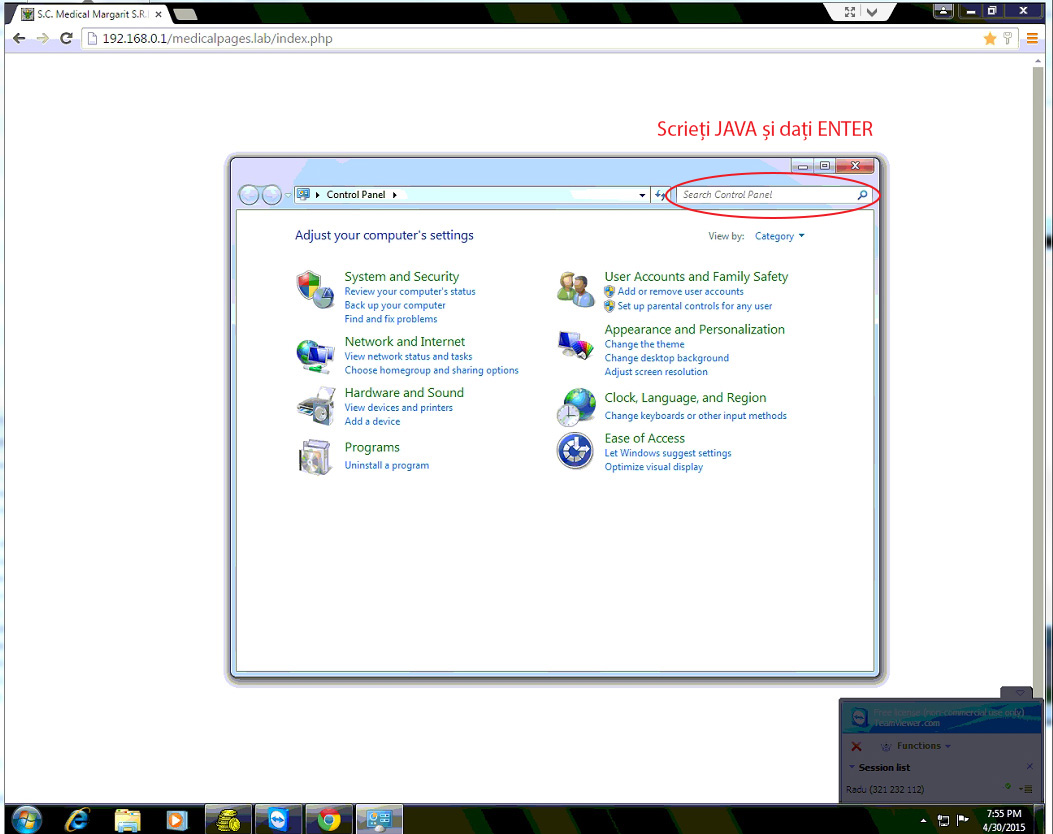Viewport: 1053px width, 834px height.
Task: Open Appearance and Personalization heading
Action: [694, 330]
